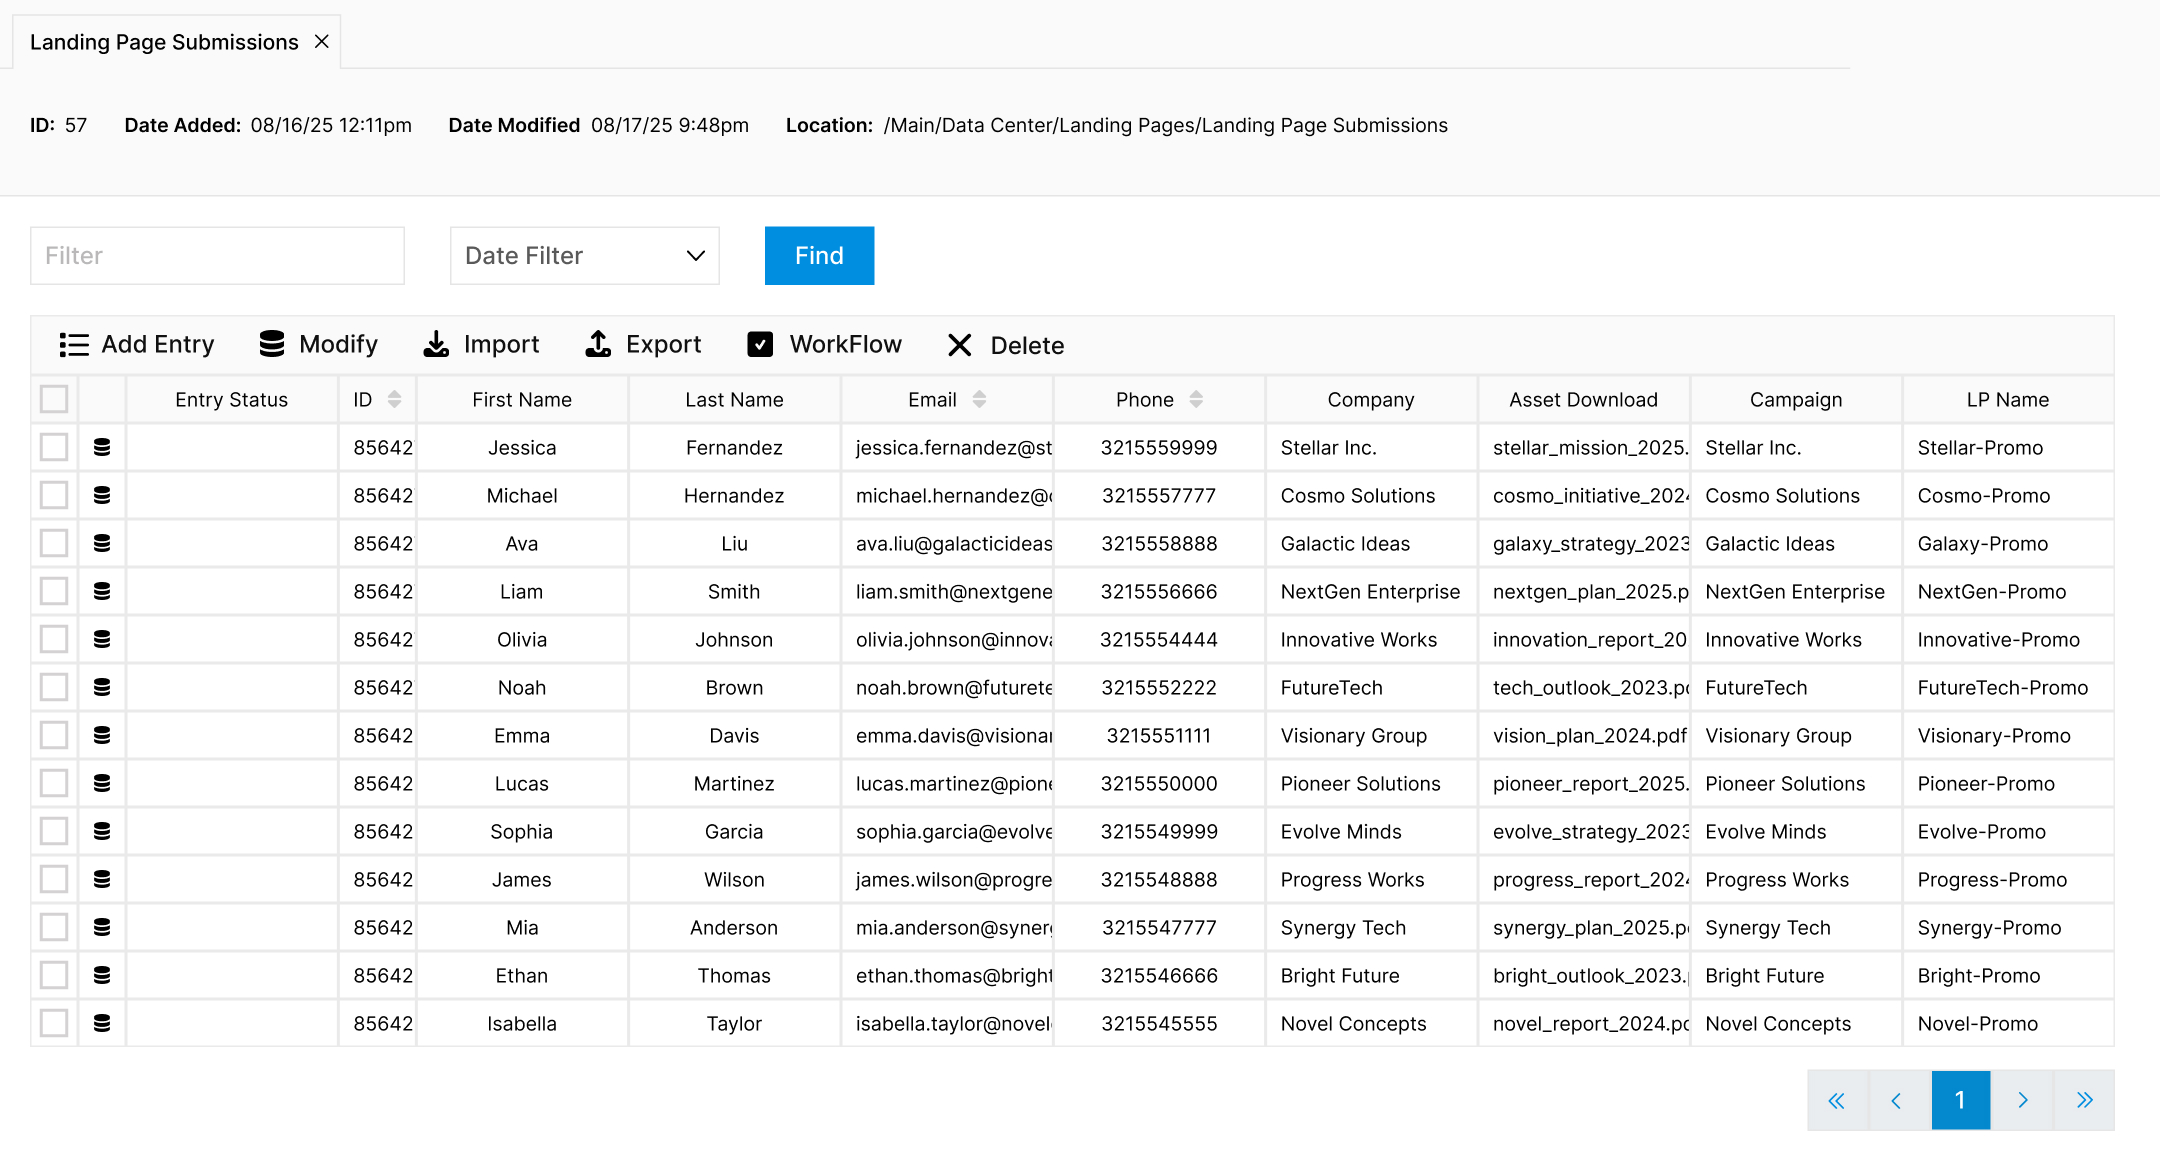Go to the next page arrow
The width and height of the screenshot is (2160, 1154).
2022,1100
